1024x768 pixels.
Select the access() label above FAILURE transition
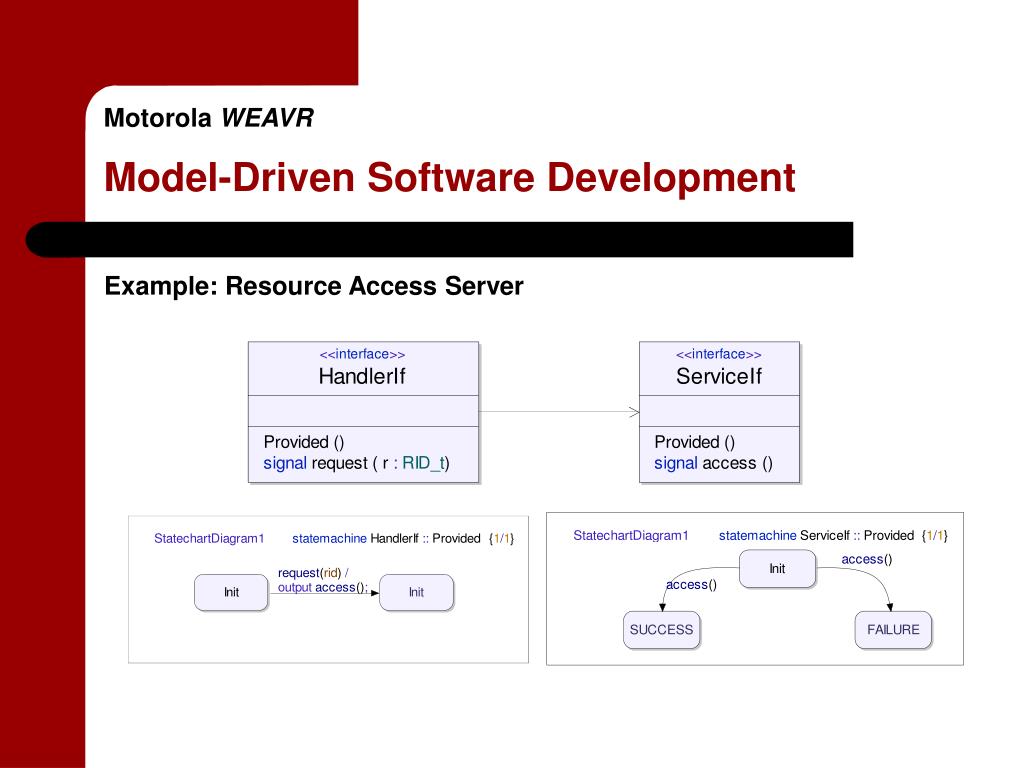click(867, 559)
